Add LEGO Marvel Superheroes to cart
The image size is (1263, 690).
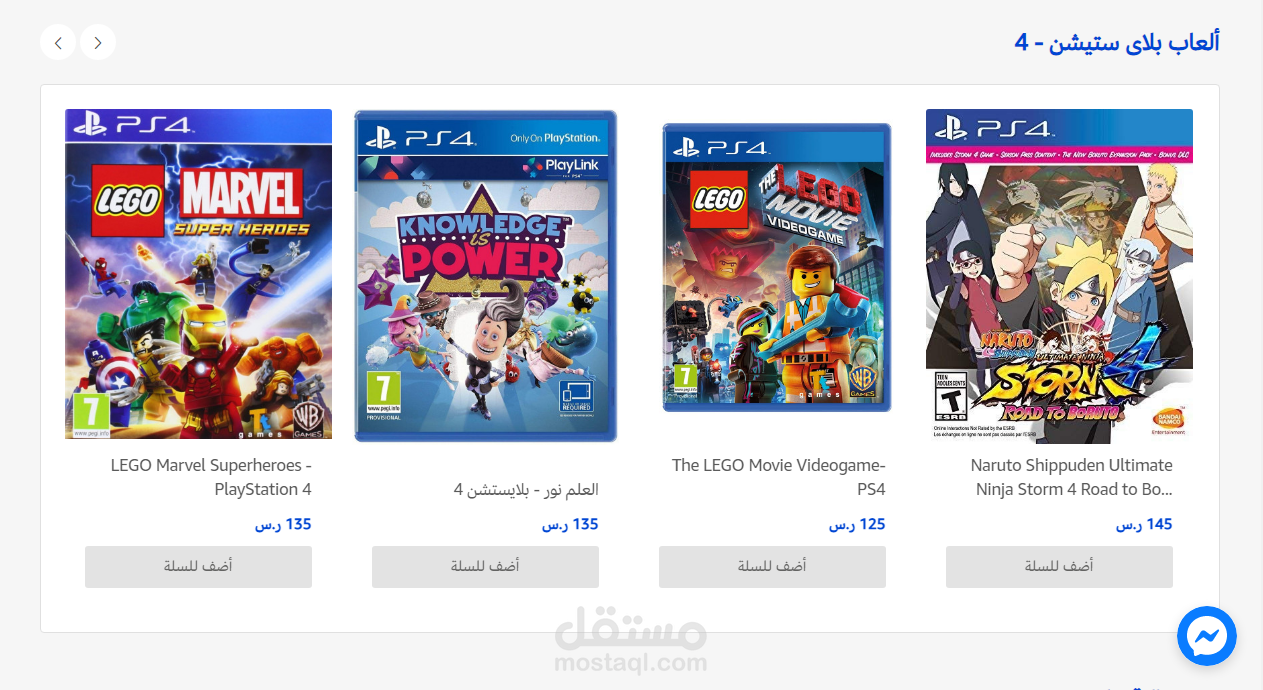click(198, 566)
